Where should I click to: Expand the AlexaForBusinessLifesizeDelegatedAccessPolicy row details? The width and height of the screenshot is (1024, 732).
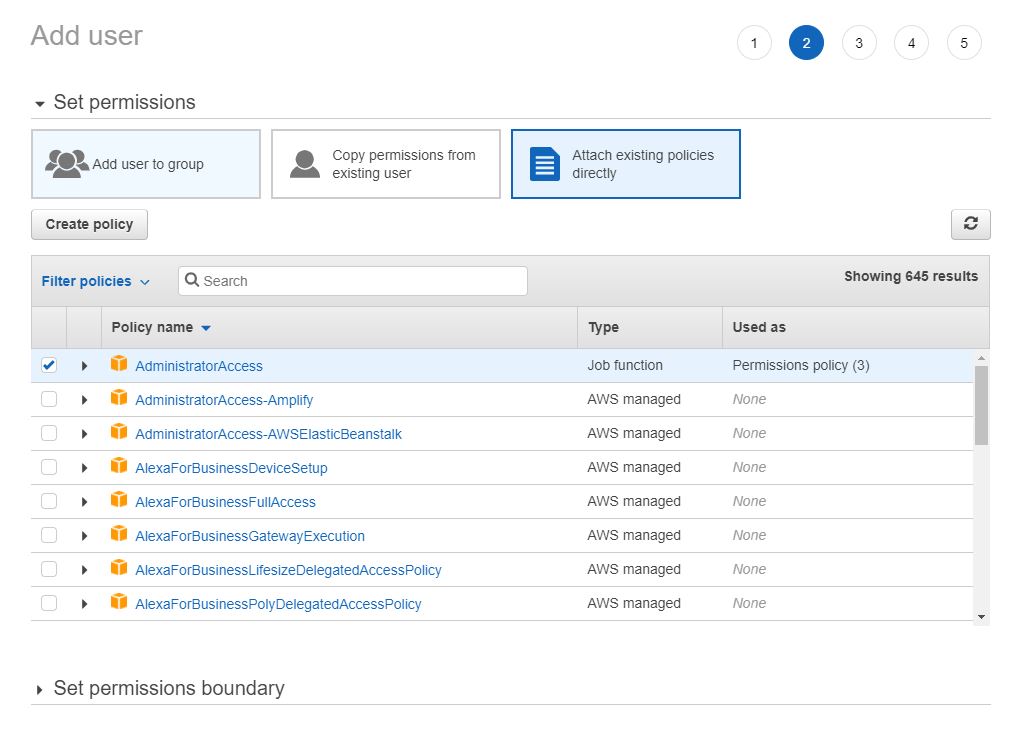pos(84,569)
